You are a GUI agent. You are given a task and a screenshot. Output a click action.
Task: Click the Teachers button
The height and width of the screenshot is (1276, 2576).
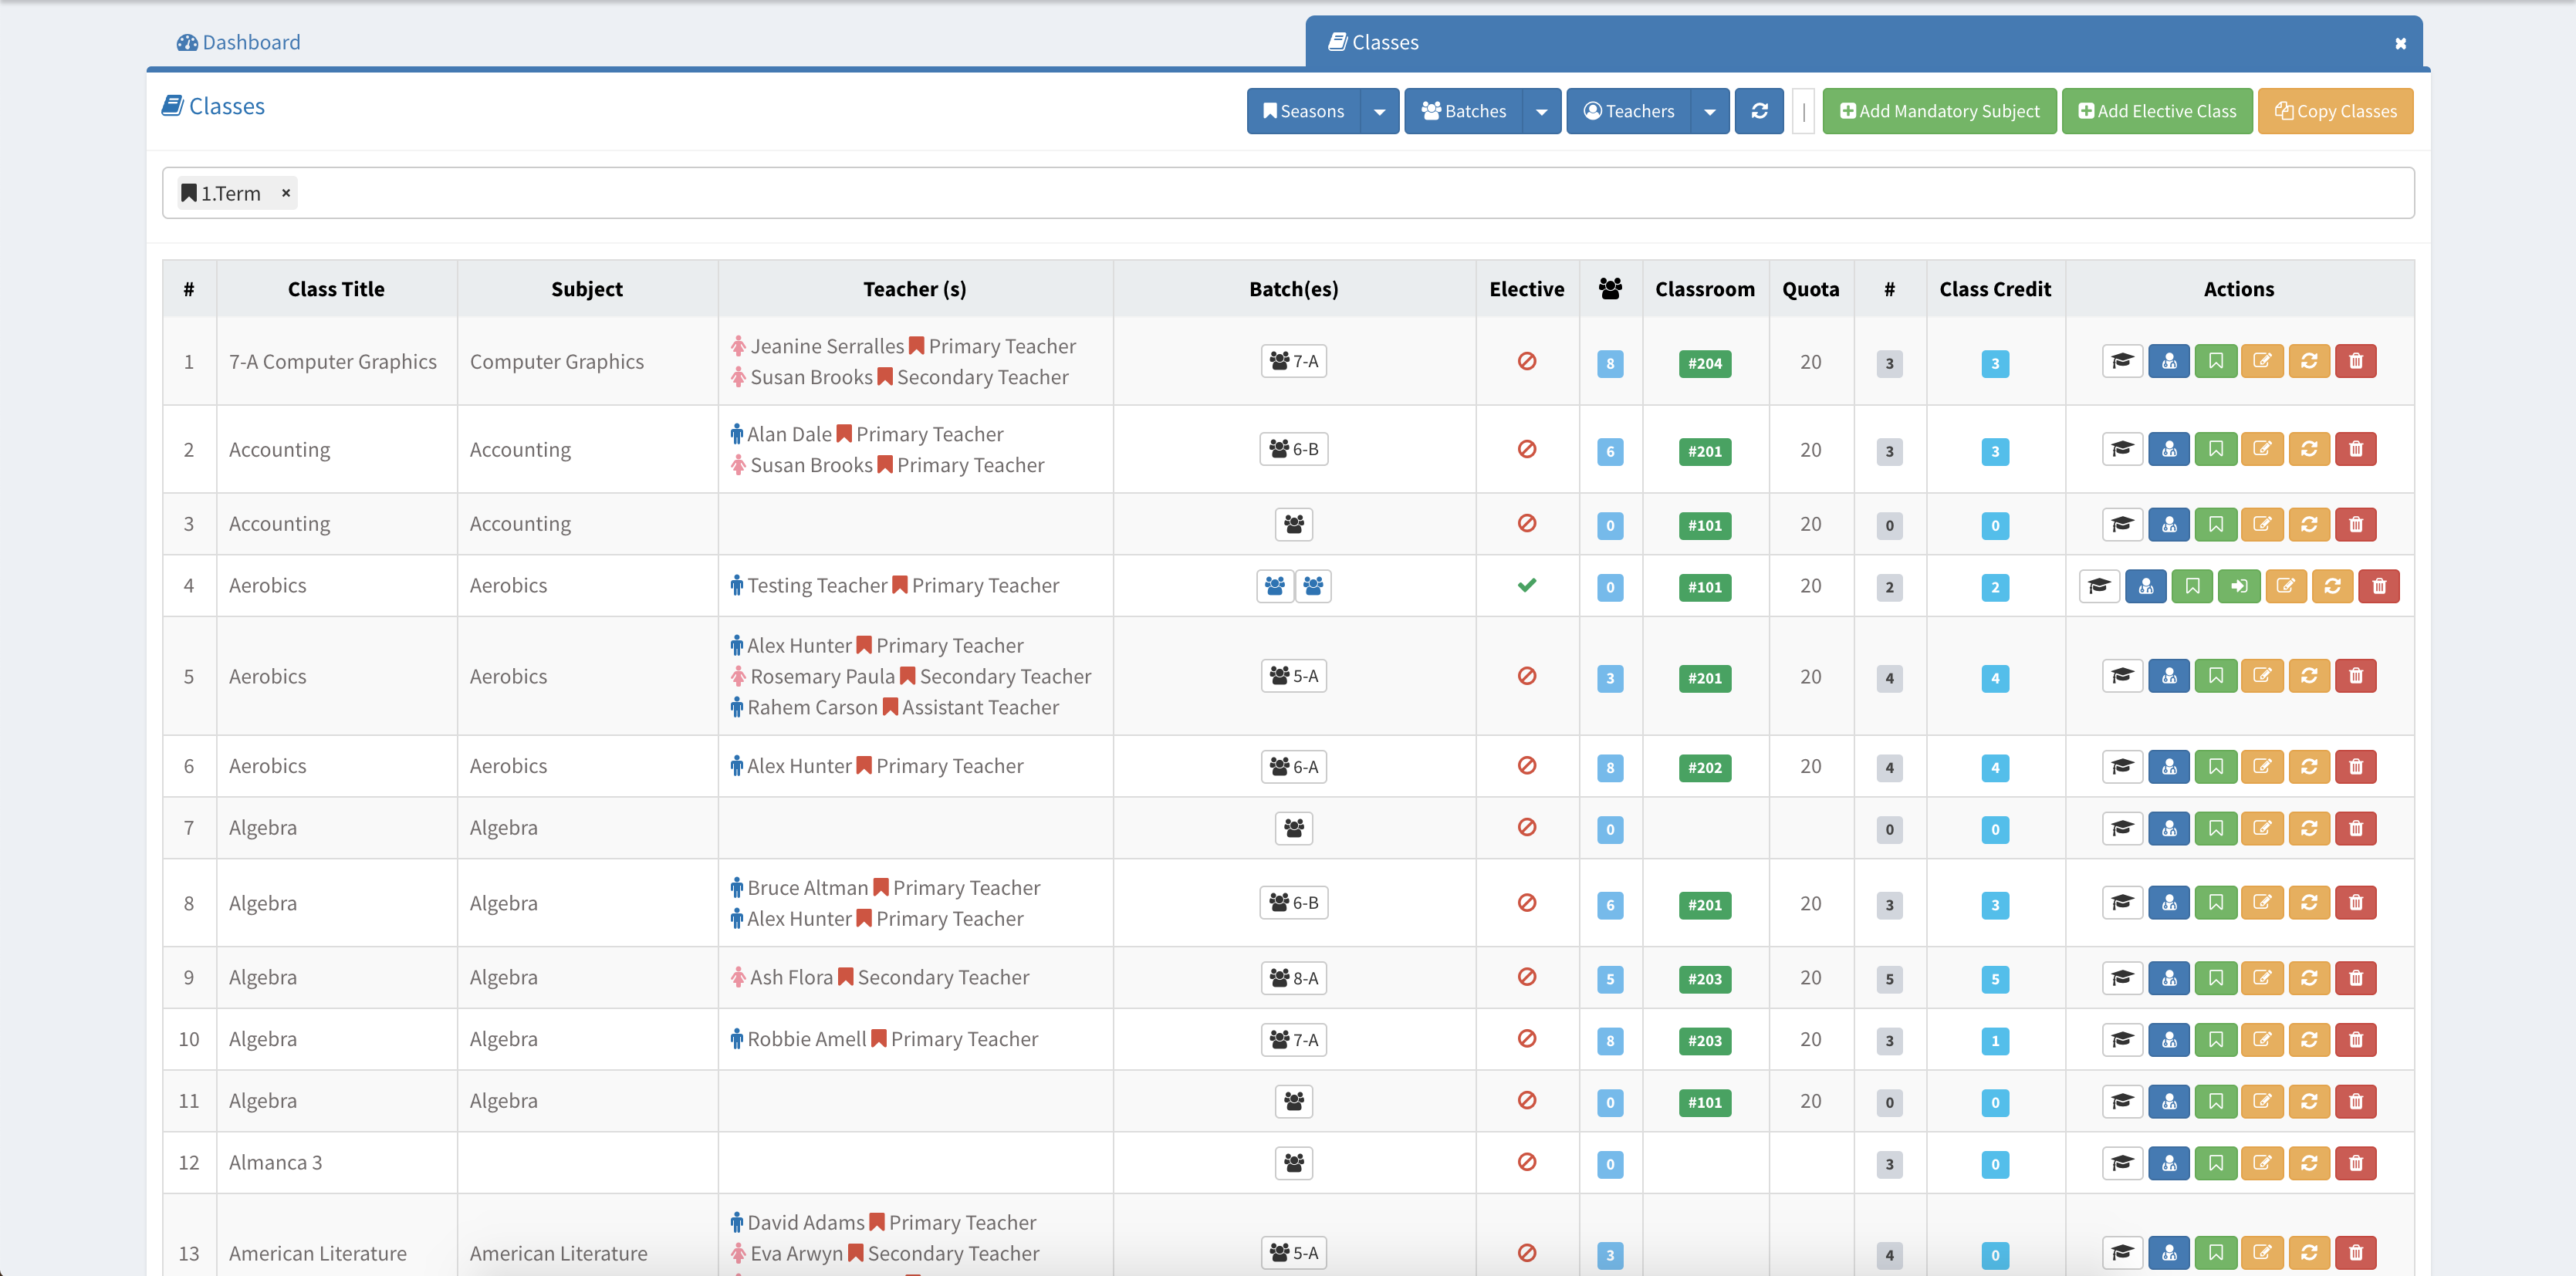(x=1629, y=111)
